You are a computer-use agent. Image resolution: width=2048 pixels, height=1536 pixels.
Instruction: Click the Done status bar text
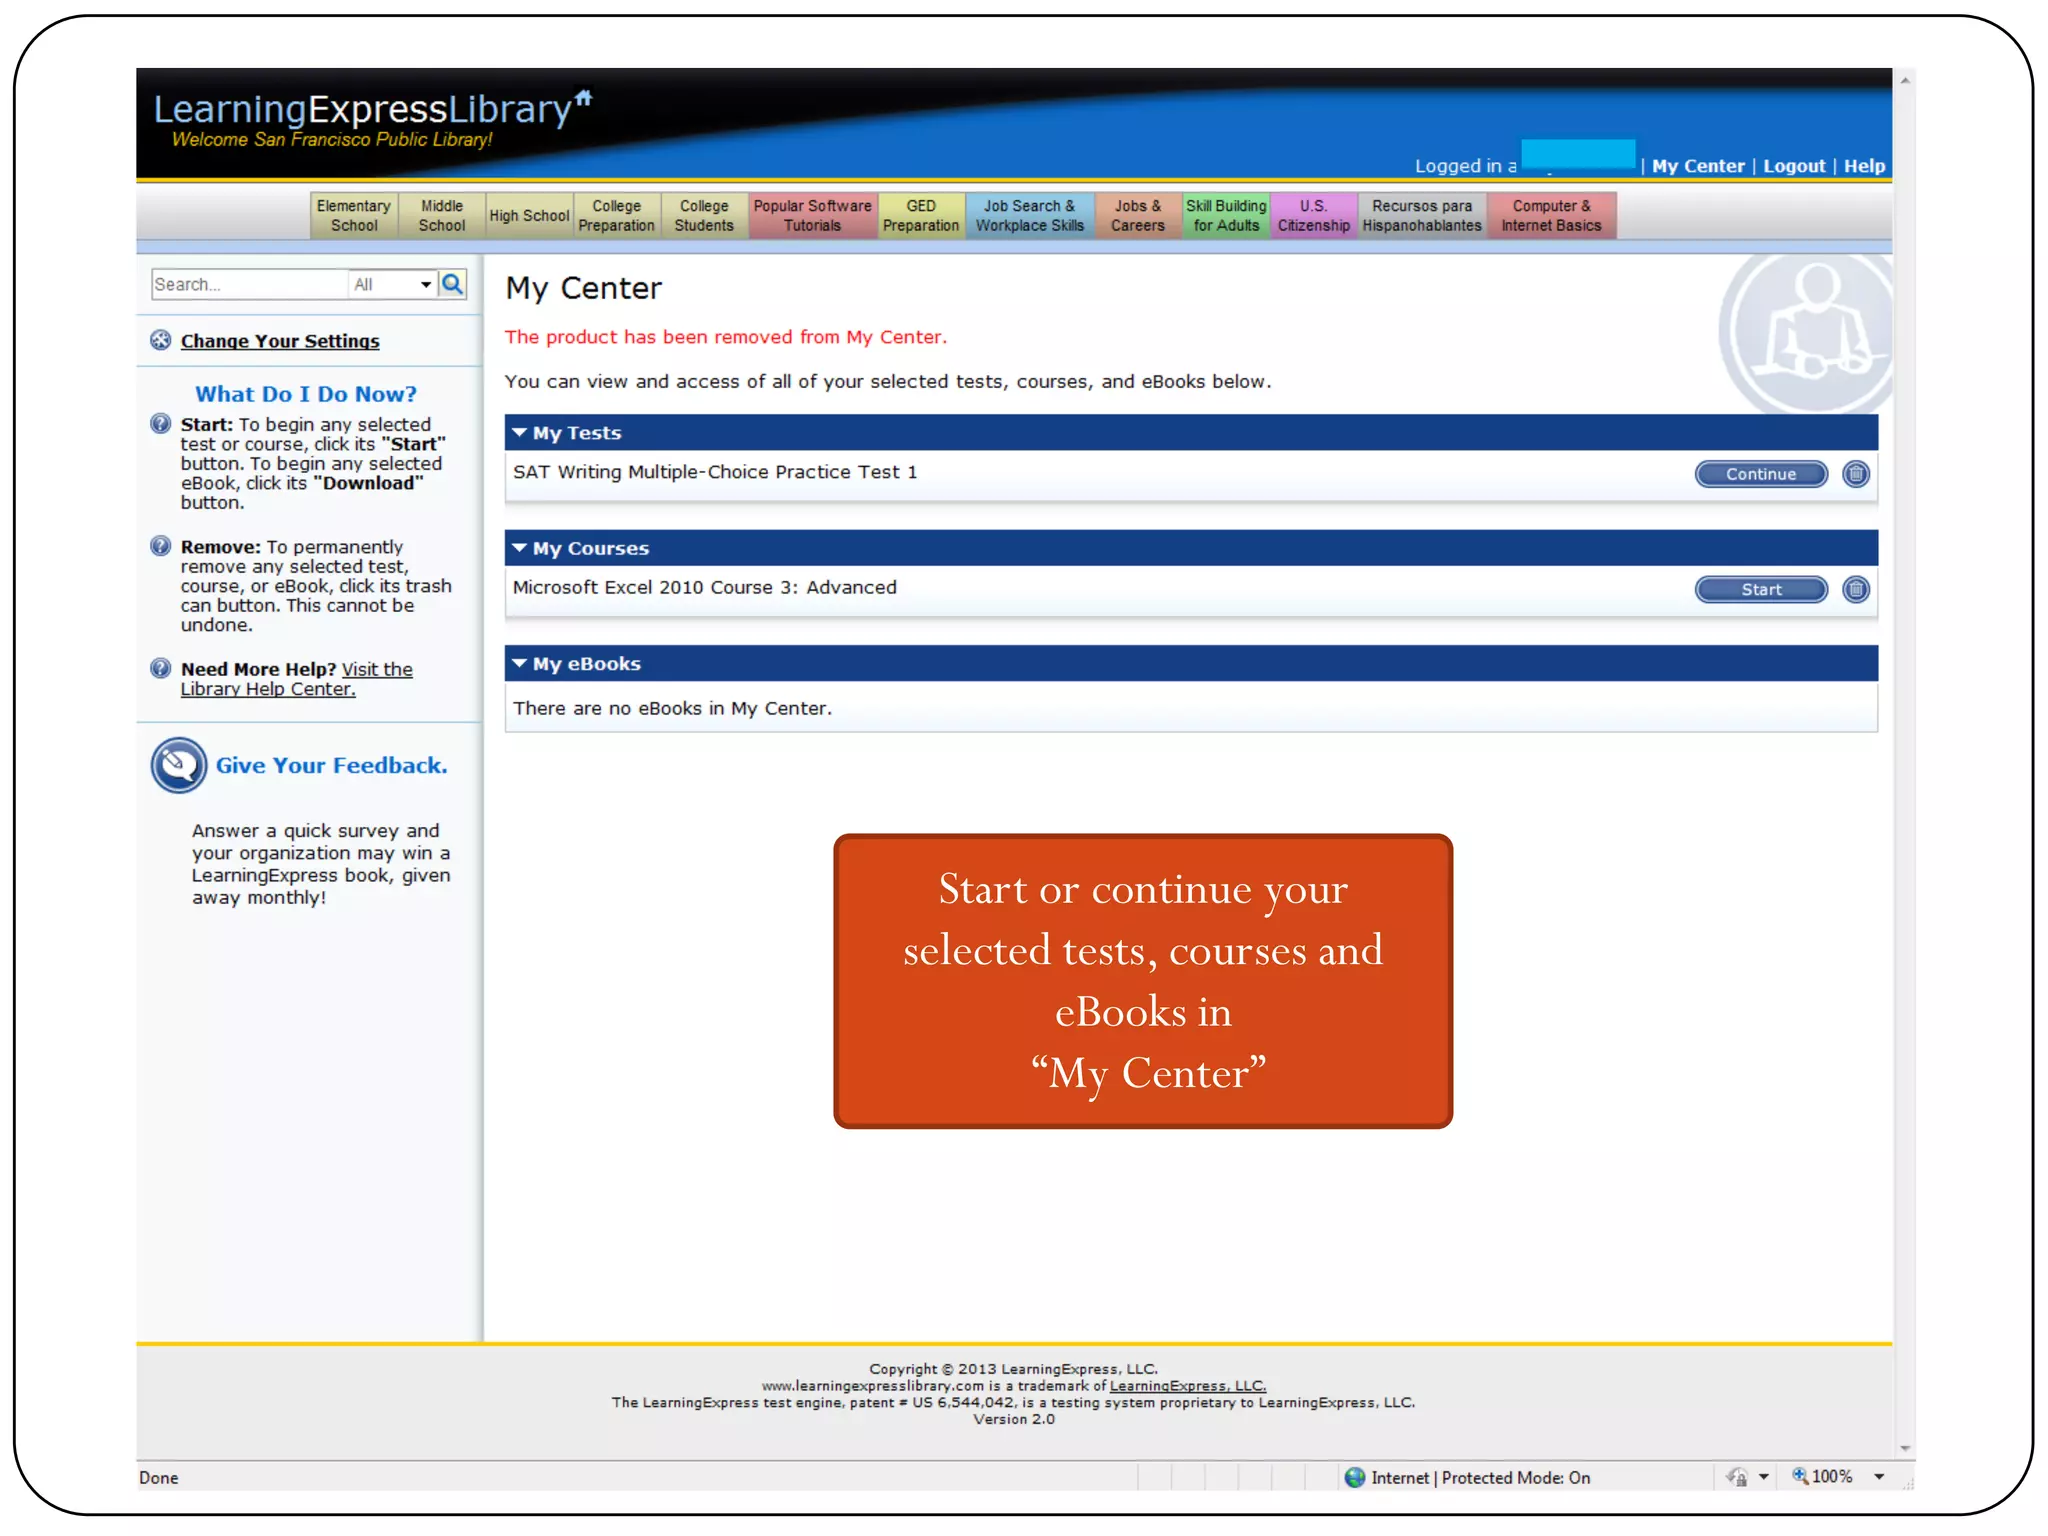(158, 1477)
